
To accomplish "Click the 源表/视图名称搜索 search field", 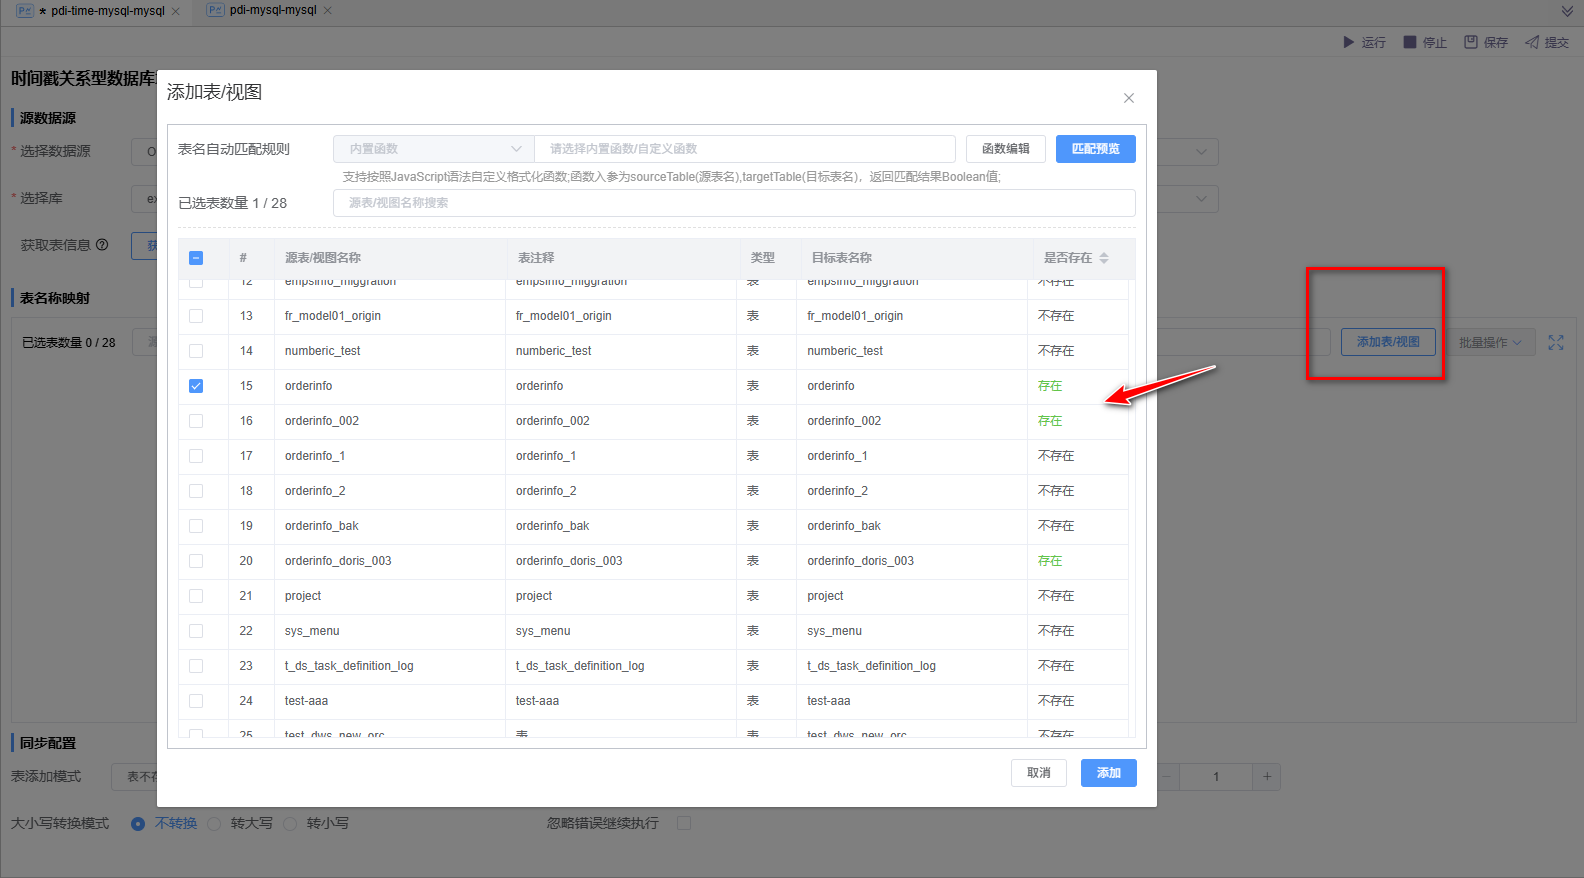I will pos(733,203).
